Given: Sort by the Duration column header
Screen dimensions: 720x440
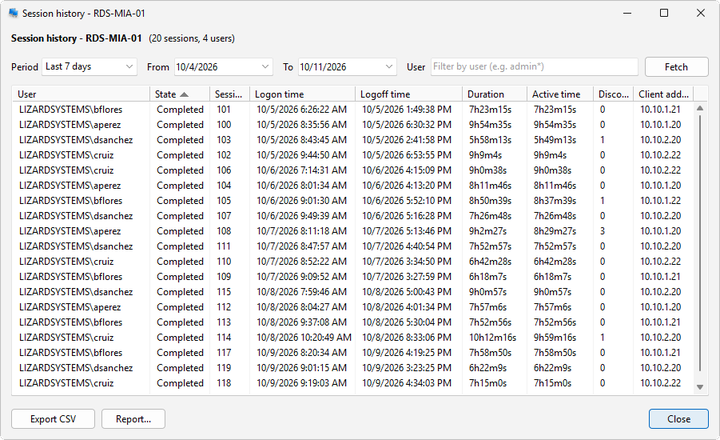Looking at the screenshot, I should [495, 94].
